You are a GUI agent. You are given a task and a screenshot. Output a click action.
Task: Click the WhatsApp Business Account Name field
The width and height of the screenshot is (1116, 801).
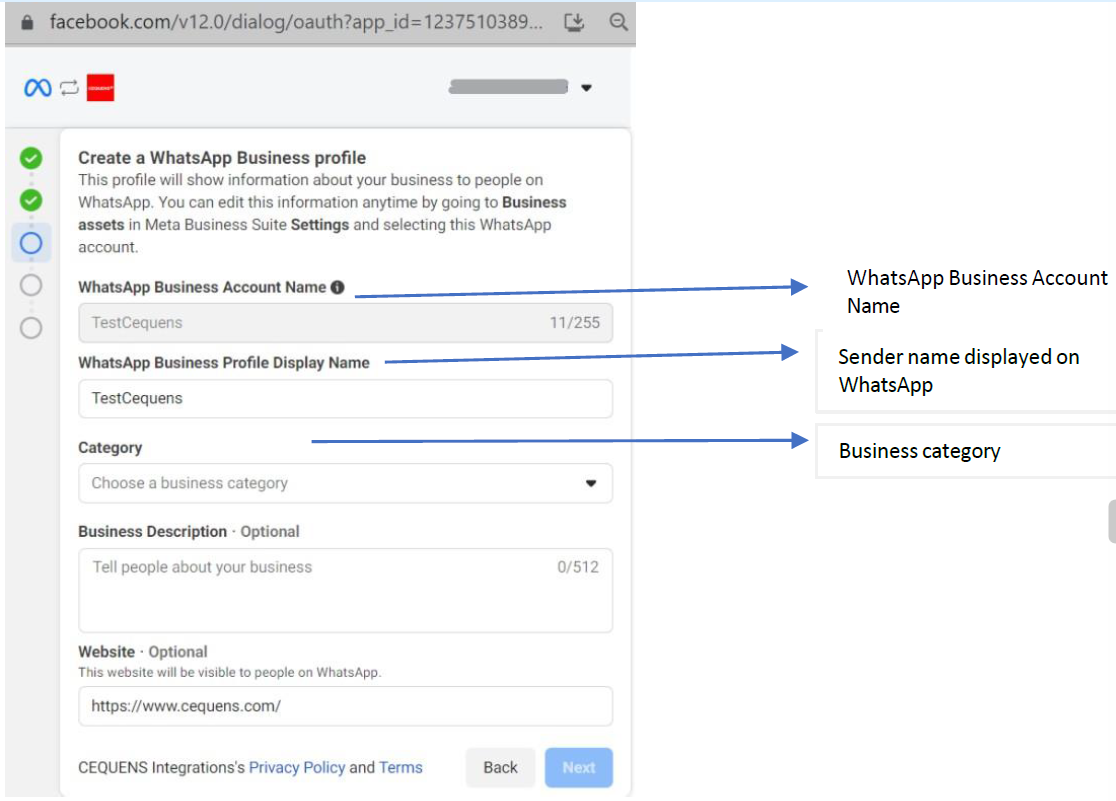tap(345, 323)
